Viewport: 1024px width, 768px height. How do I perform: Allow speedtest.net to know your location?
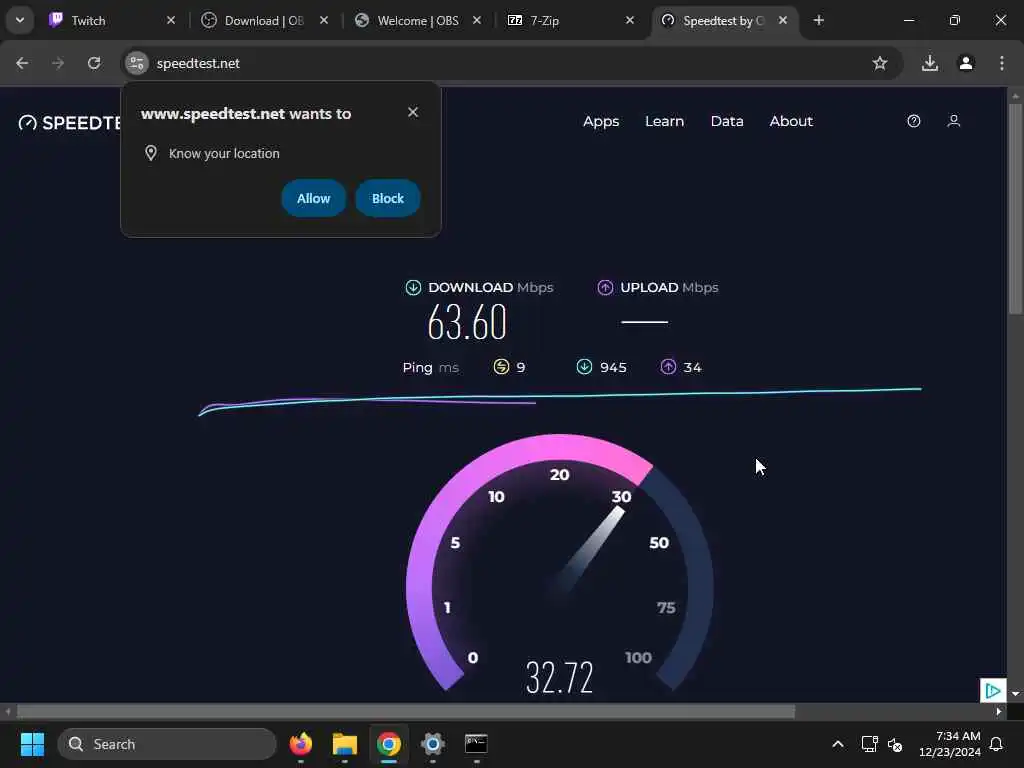tap(313, 198)
